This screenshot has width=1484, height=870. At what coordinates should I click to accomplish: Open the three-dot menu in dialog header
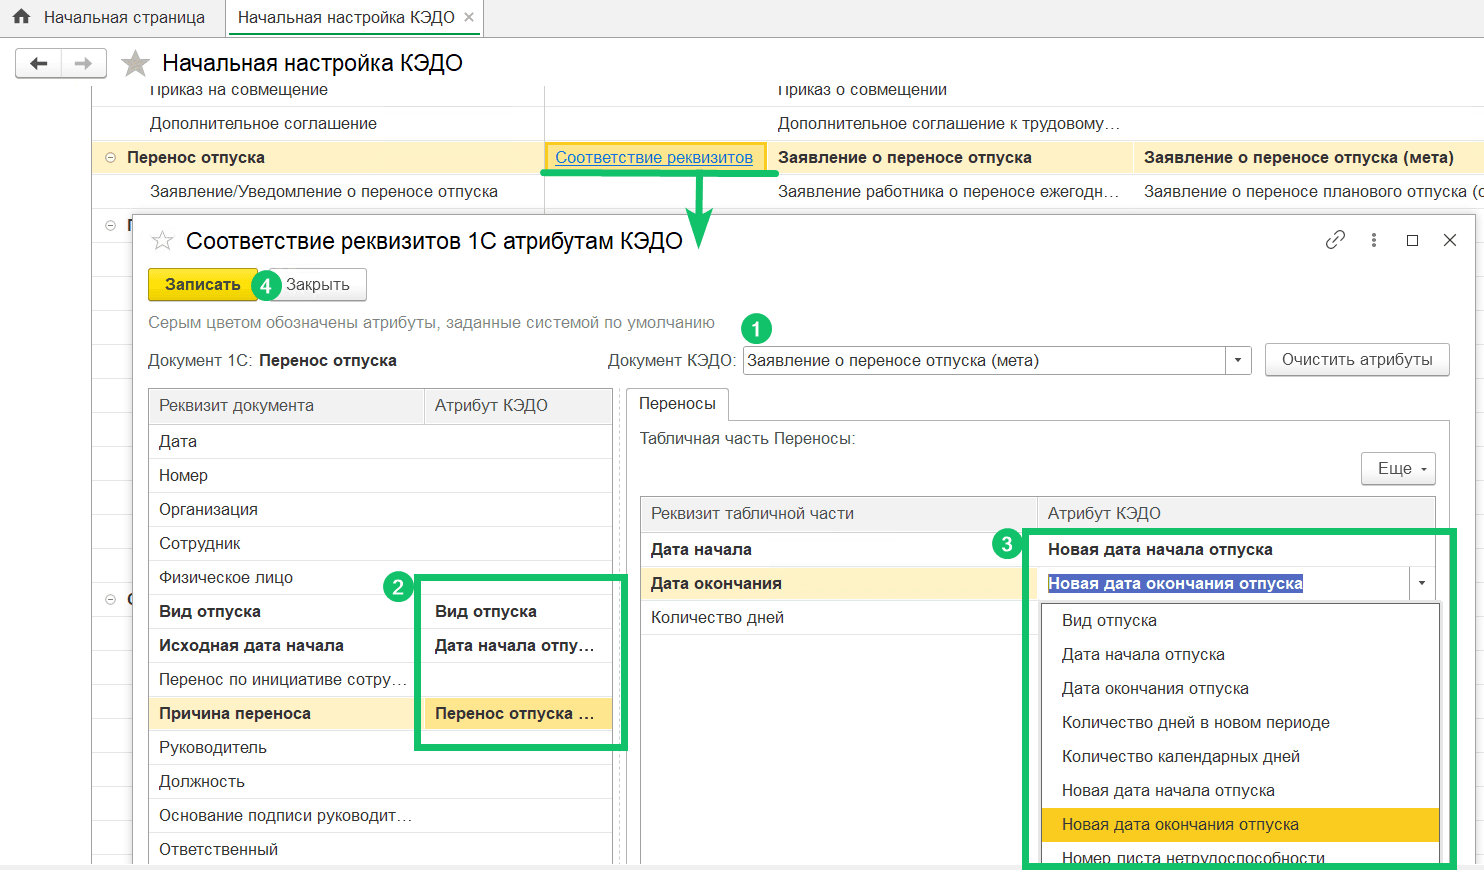coord(1374,240)
